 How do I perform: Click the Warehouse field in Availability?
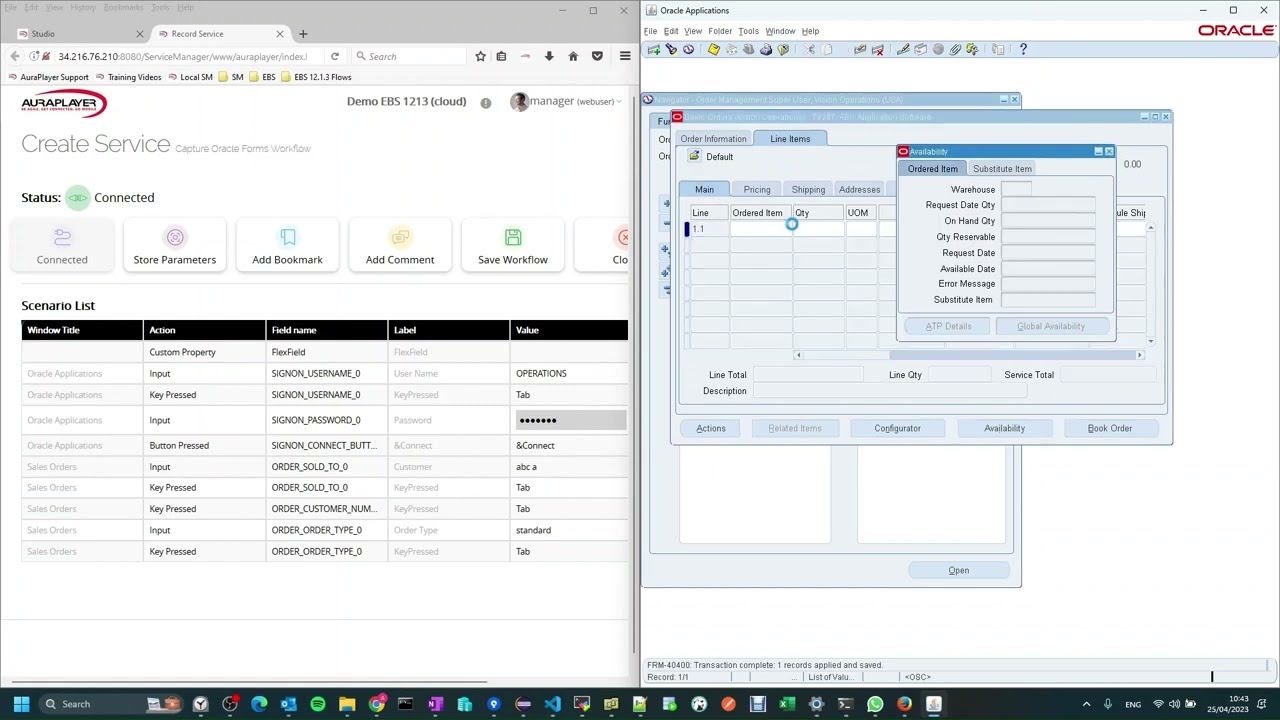[1016, 190]
